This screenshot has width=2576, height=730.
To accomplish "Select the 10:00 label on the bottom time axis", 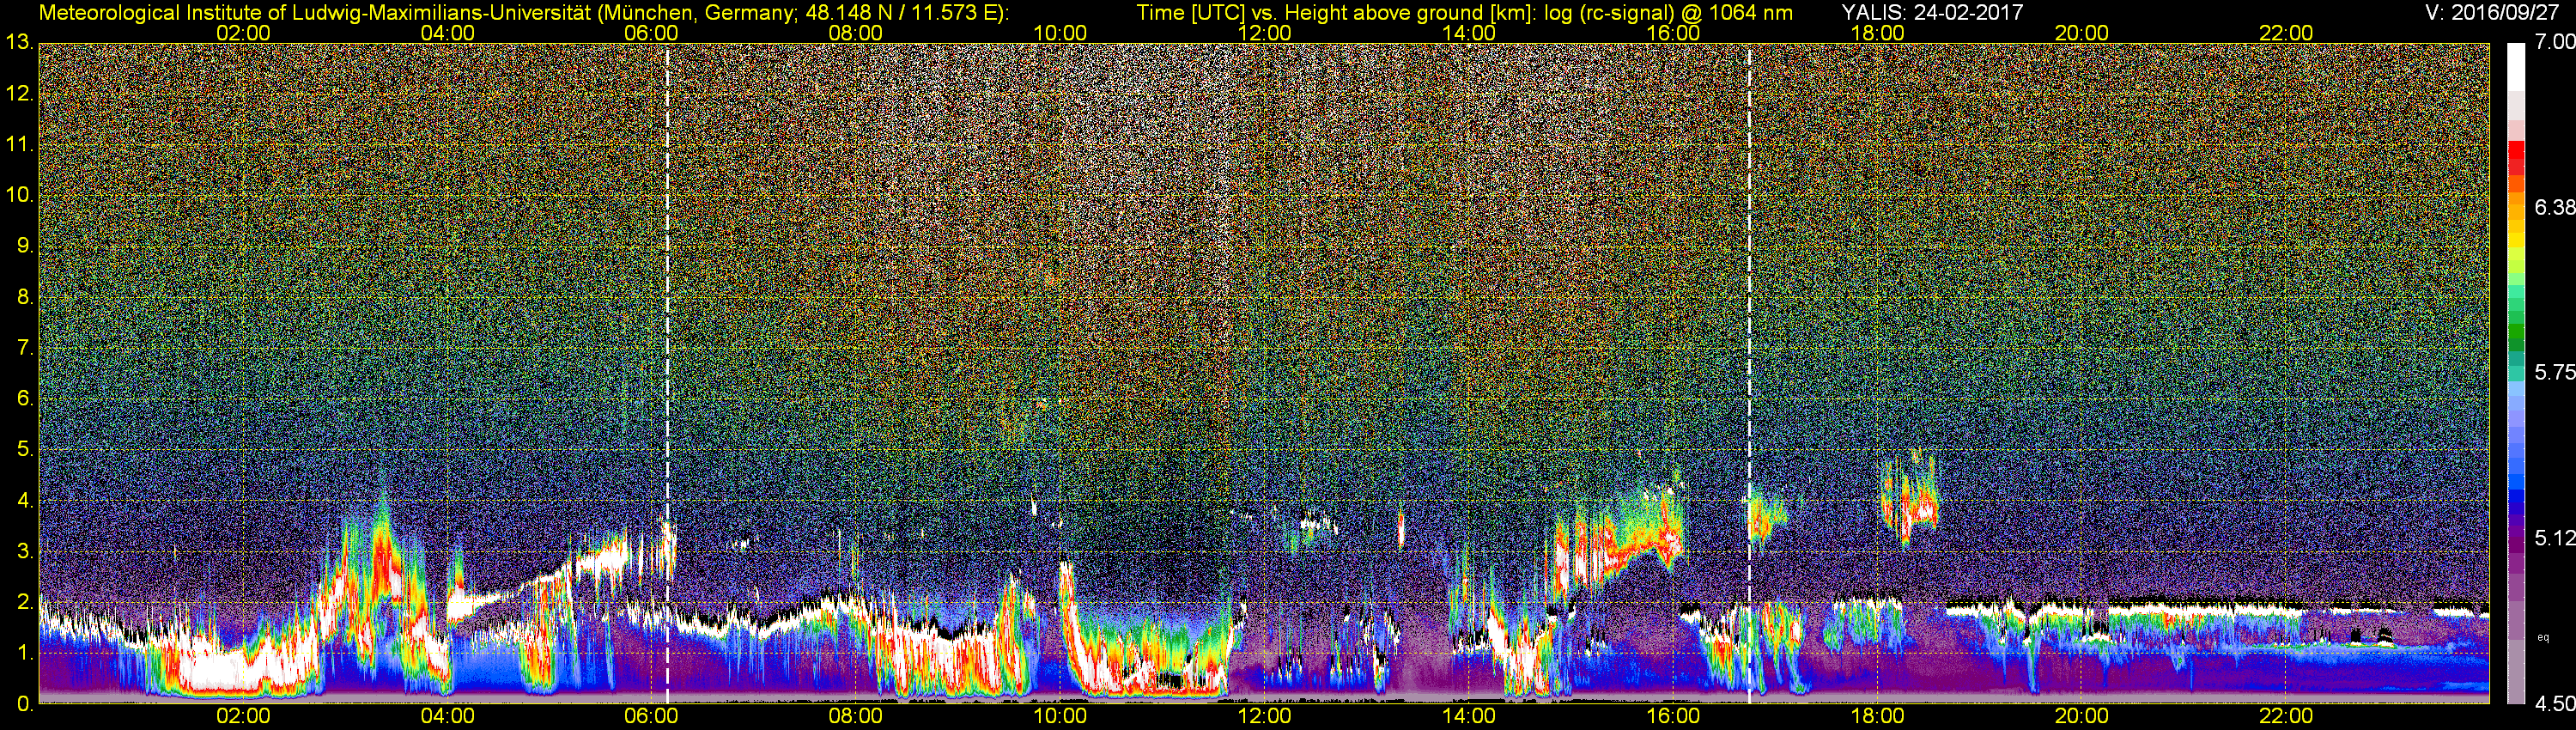I will (1060, 716).
